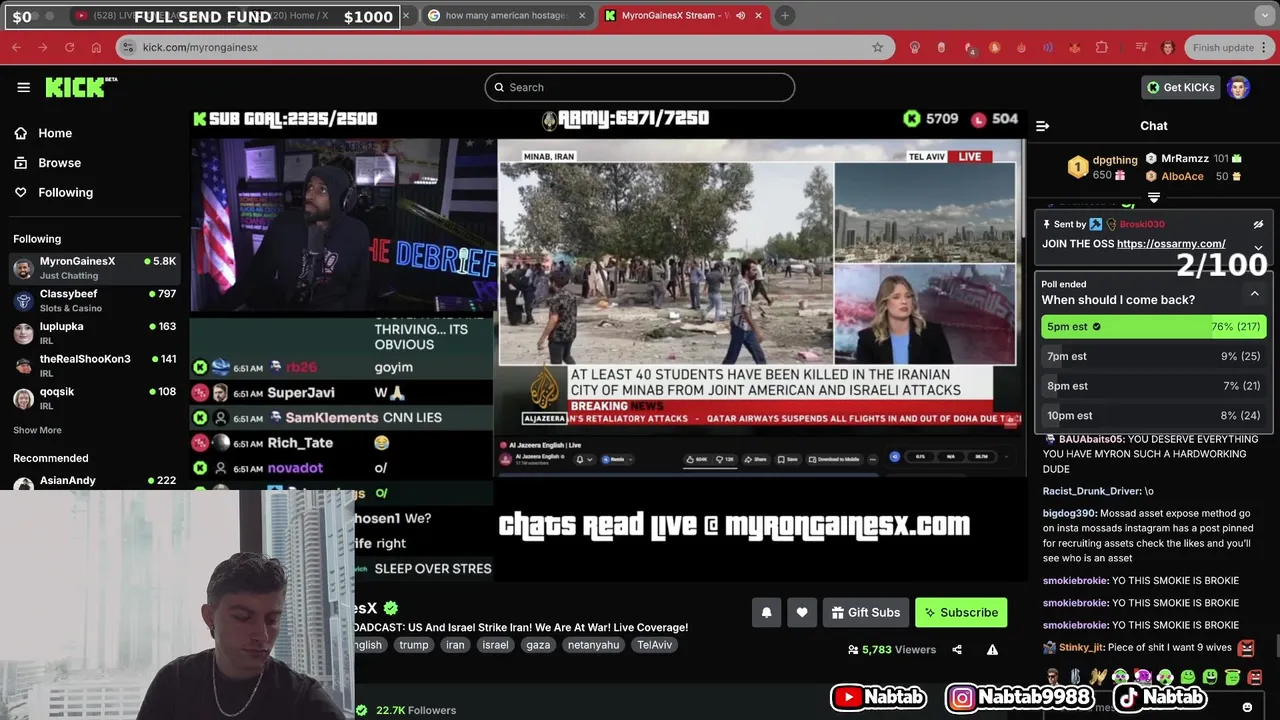Open Classybeef channel in sidebar
The image size is (1280, 720).
(94, 300)
